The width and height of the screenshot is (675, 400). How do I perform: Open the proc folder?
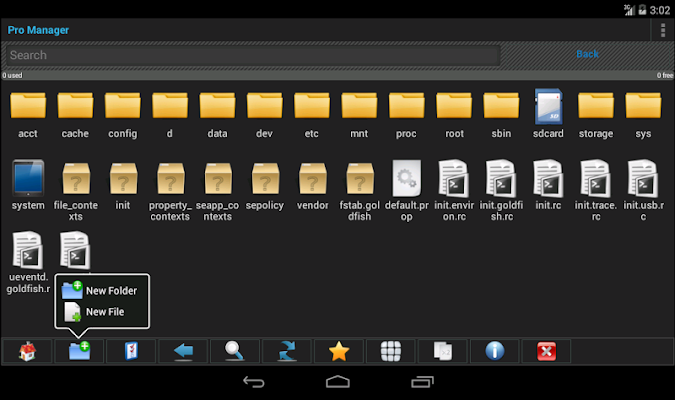coord(407,115)
